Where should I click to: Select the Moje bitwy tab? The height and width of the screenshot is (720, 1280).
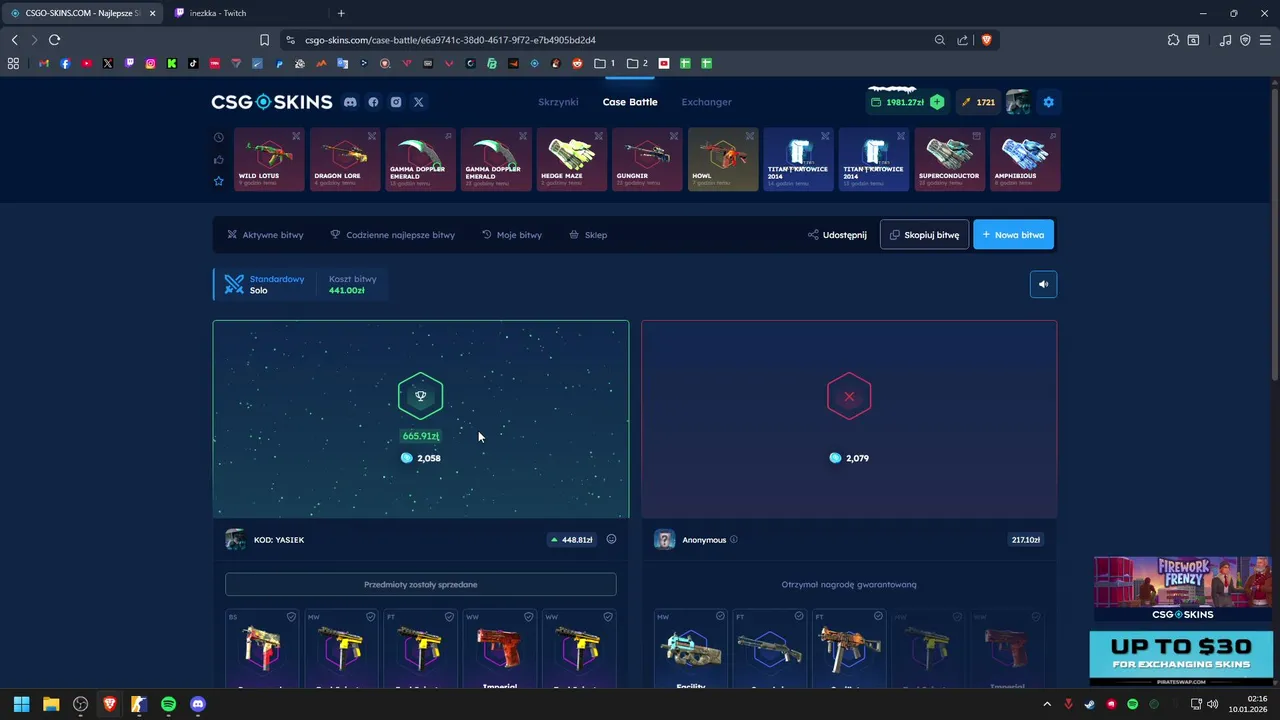point(512,235)
